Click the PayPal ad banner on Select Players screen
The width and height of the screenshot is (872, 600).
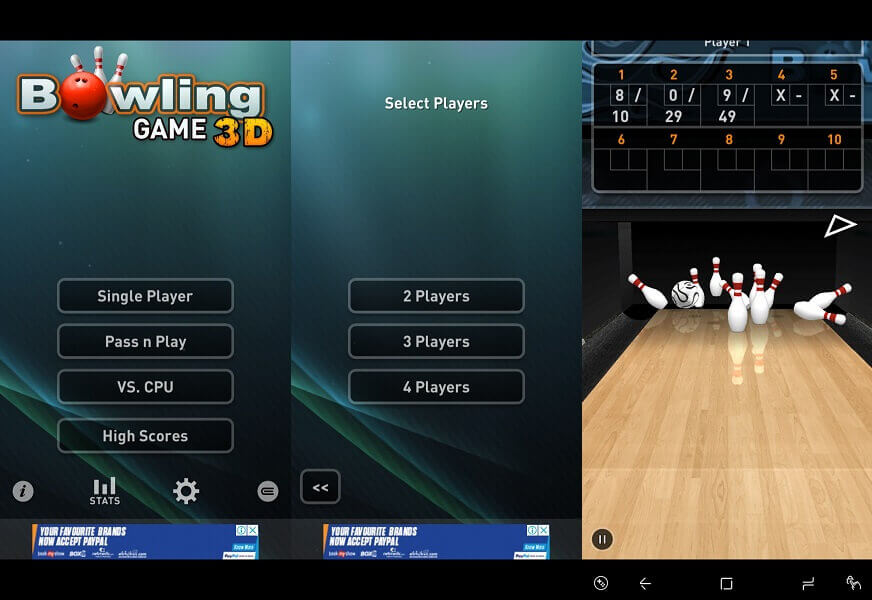coord(436,541)
